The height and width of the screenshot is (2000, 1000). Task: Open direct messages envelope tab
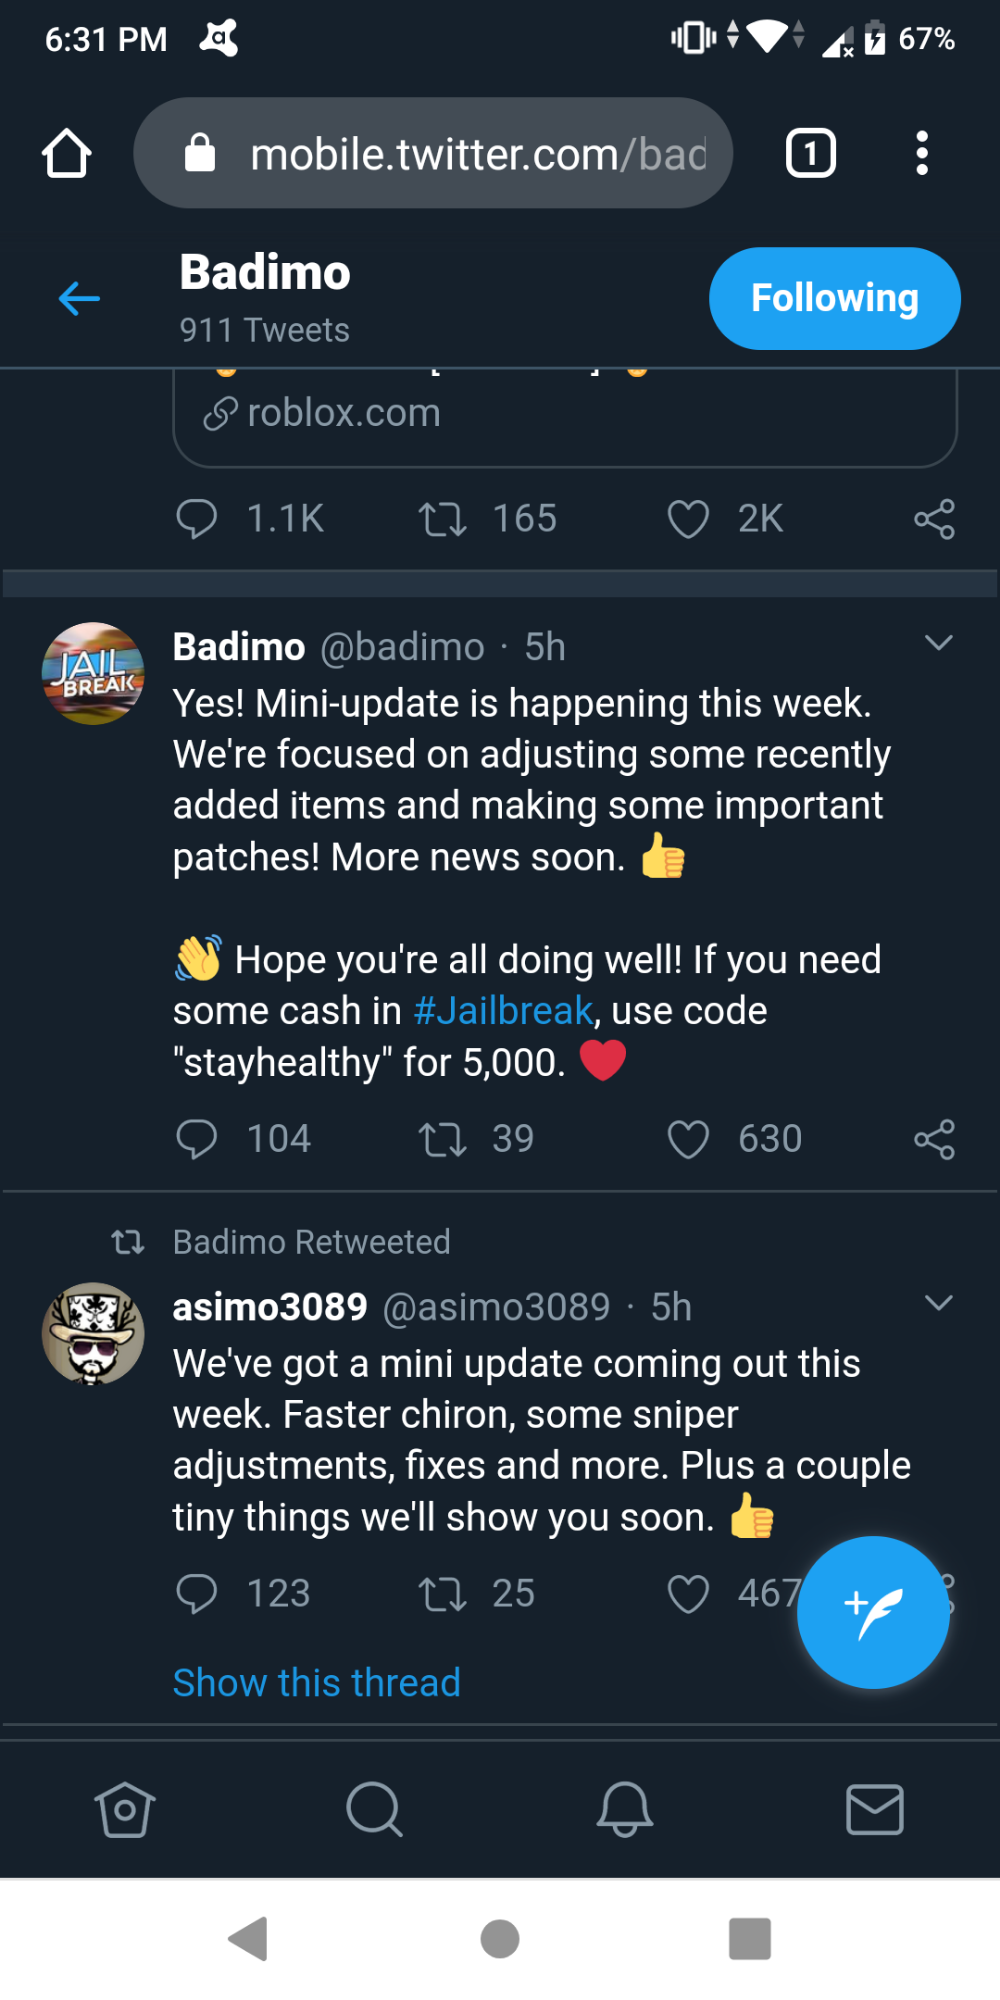875,1809
